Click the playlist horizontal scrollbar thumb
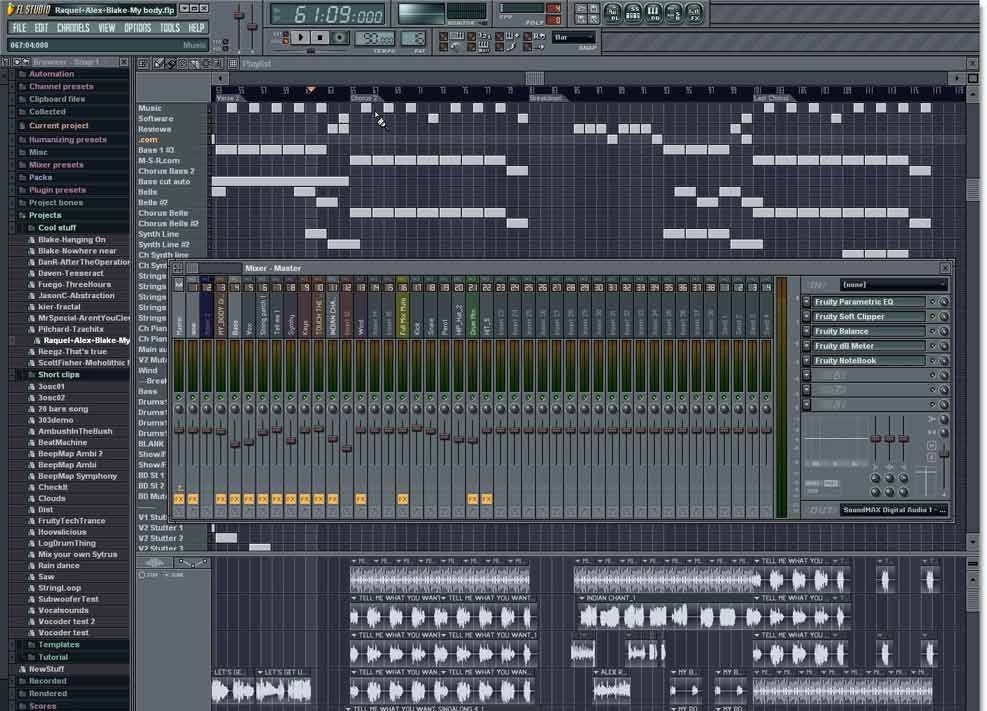The width and height of the screenshot is (987, 711). (x=535, y=78)
